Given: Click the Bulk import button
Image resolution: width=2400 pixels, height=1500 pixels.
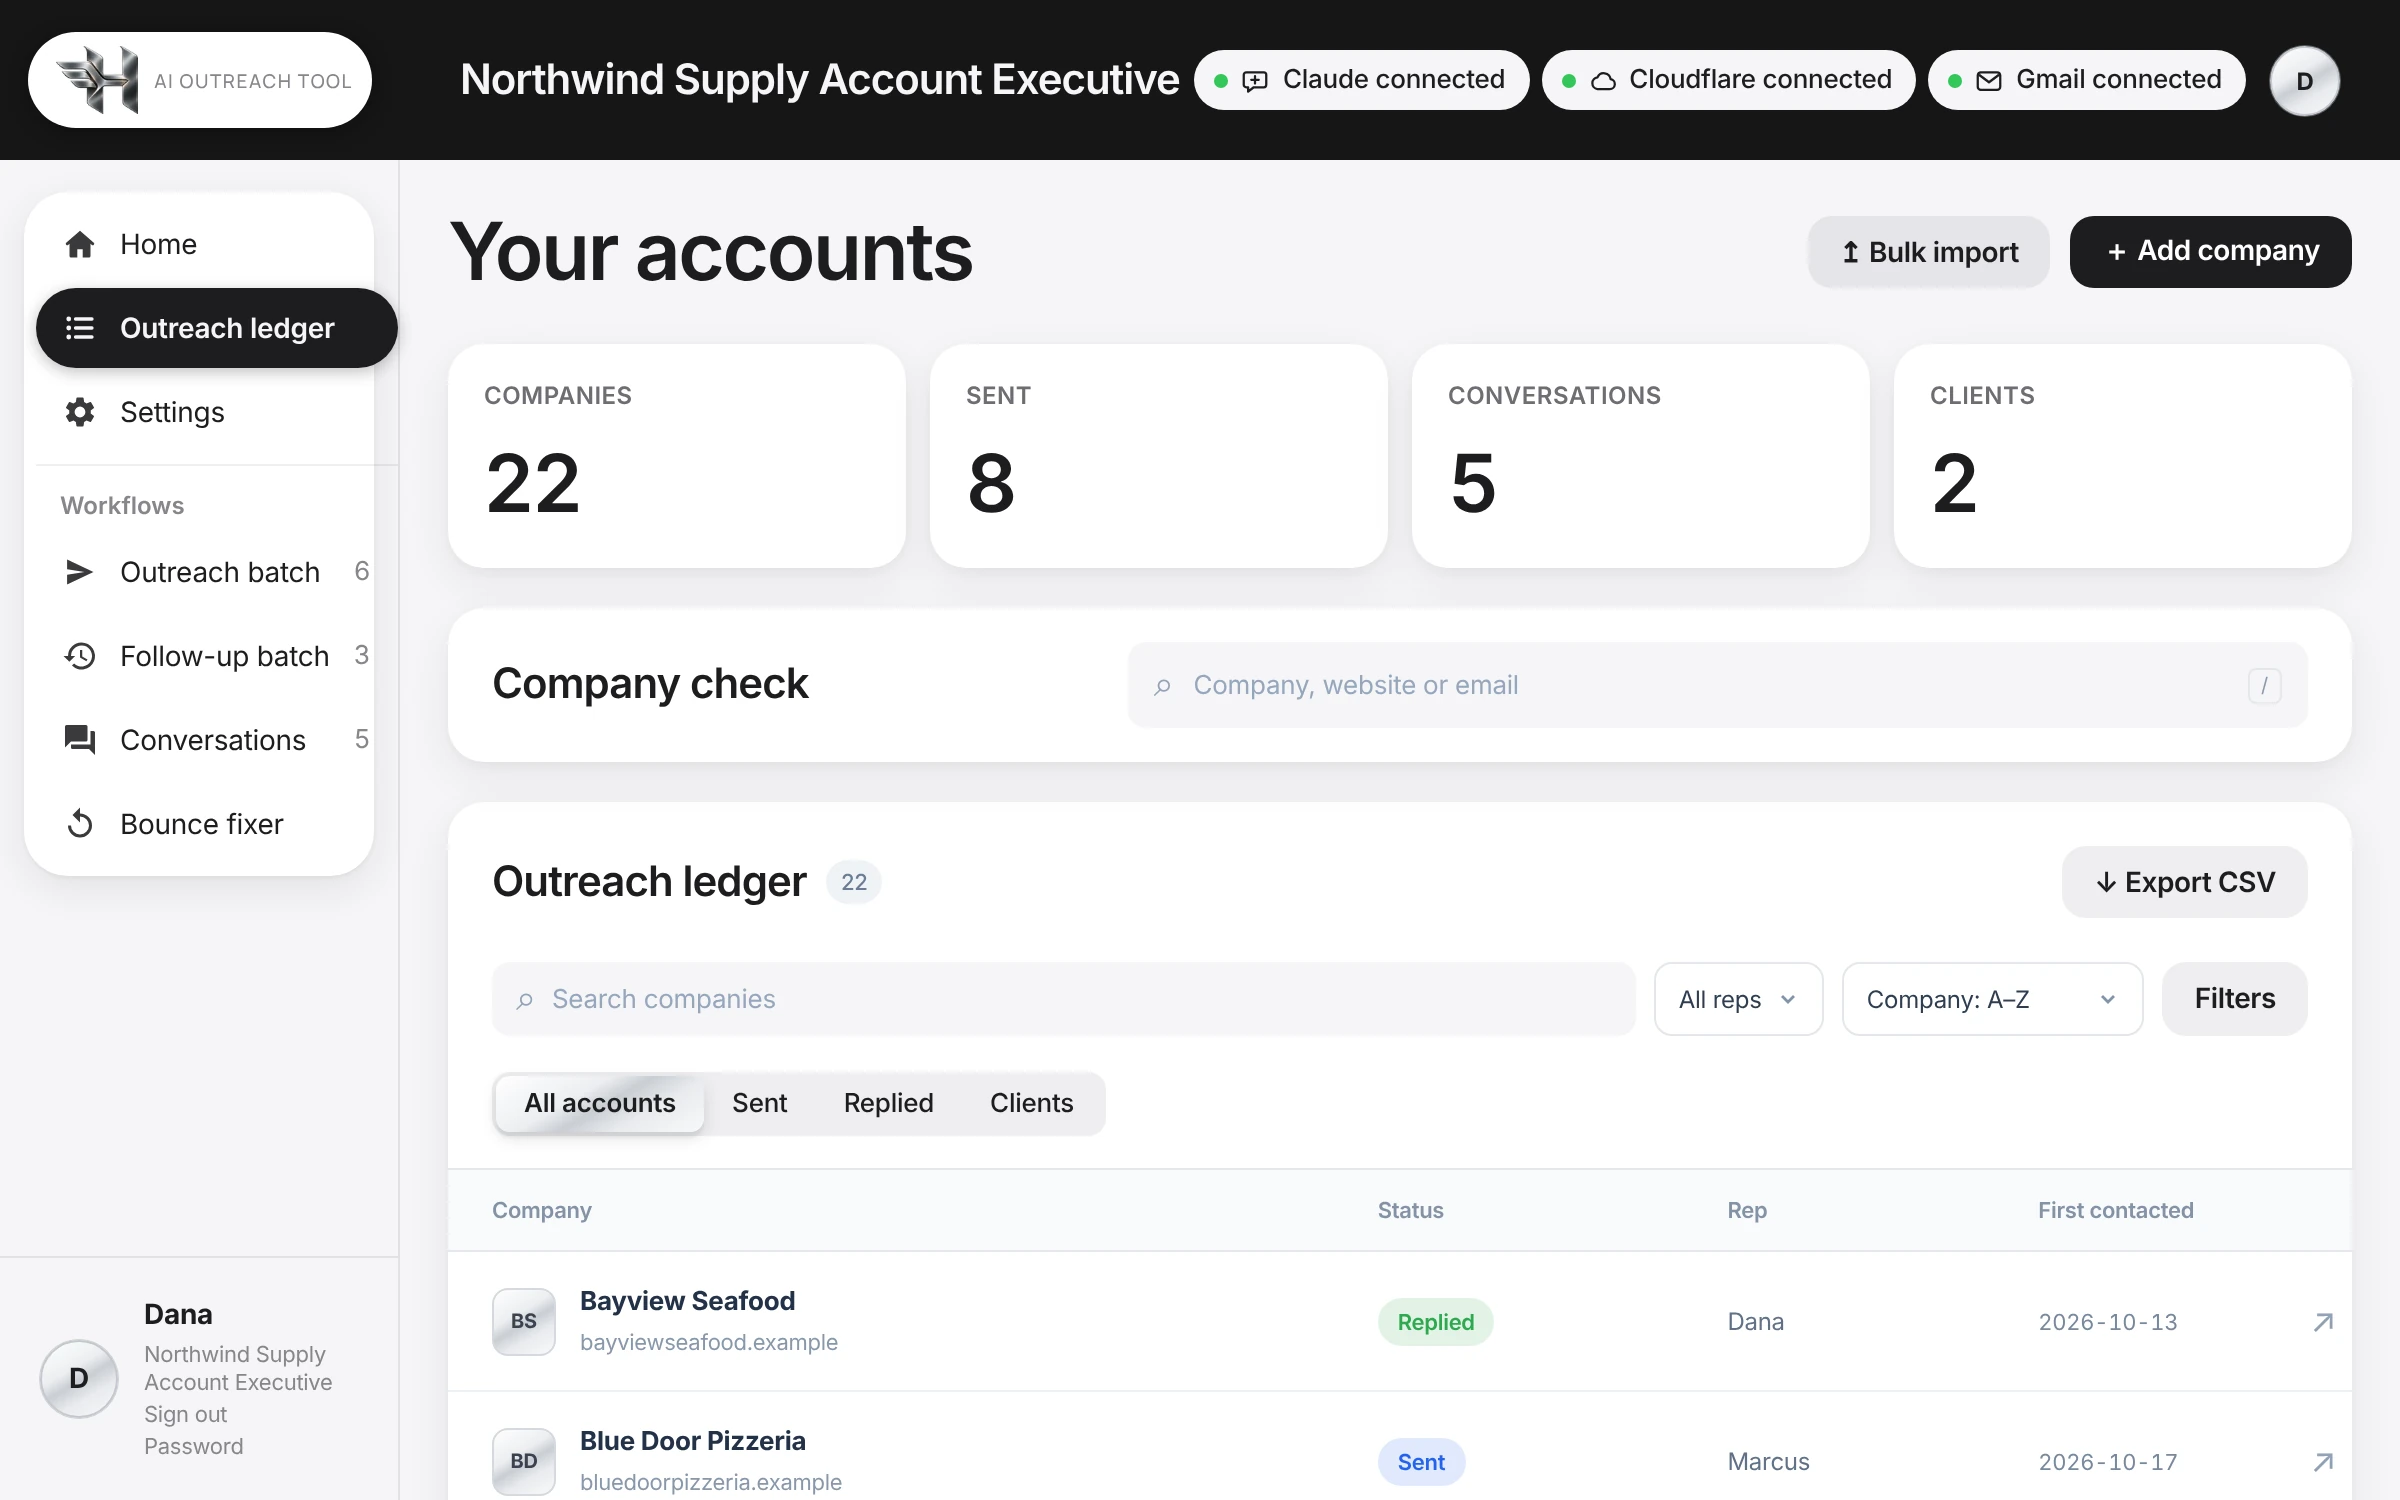Looking at the screenshot, I should coord(1929,252).
